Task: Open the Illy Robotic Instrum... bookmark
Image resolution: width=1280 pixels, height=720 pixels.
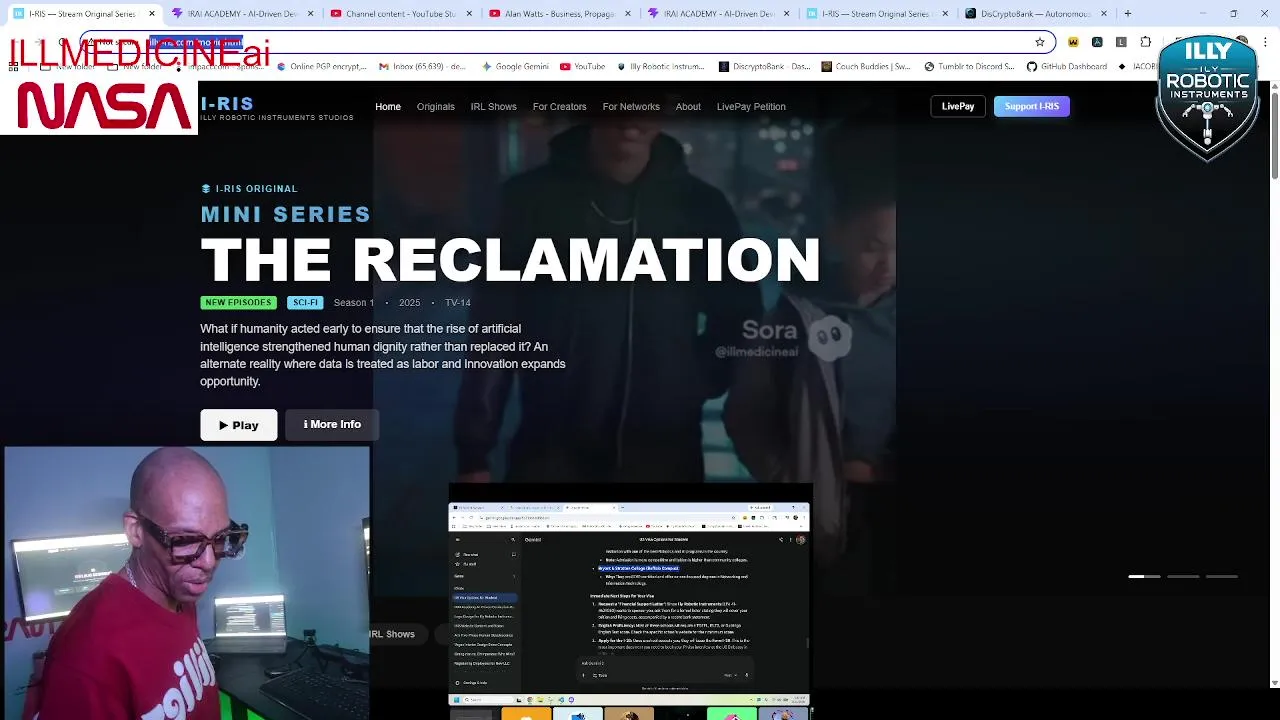Action: click(x=661, y=67)
